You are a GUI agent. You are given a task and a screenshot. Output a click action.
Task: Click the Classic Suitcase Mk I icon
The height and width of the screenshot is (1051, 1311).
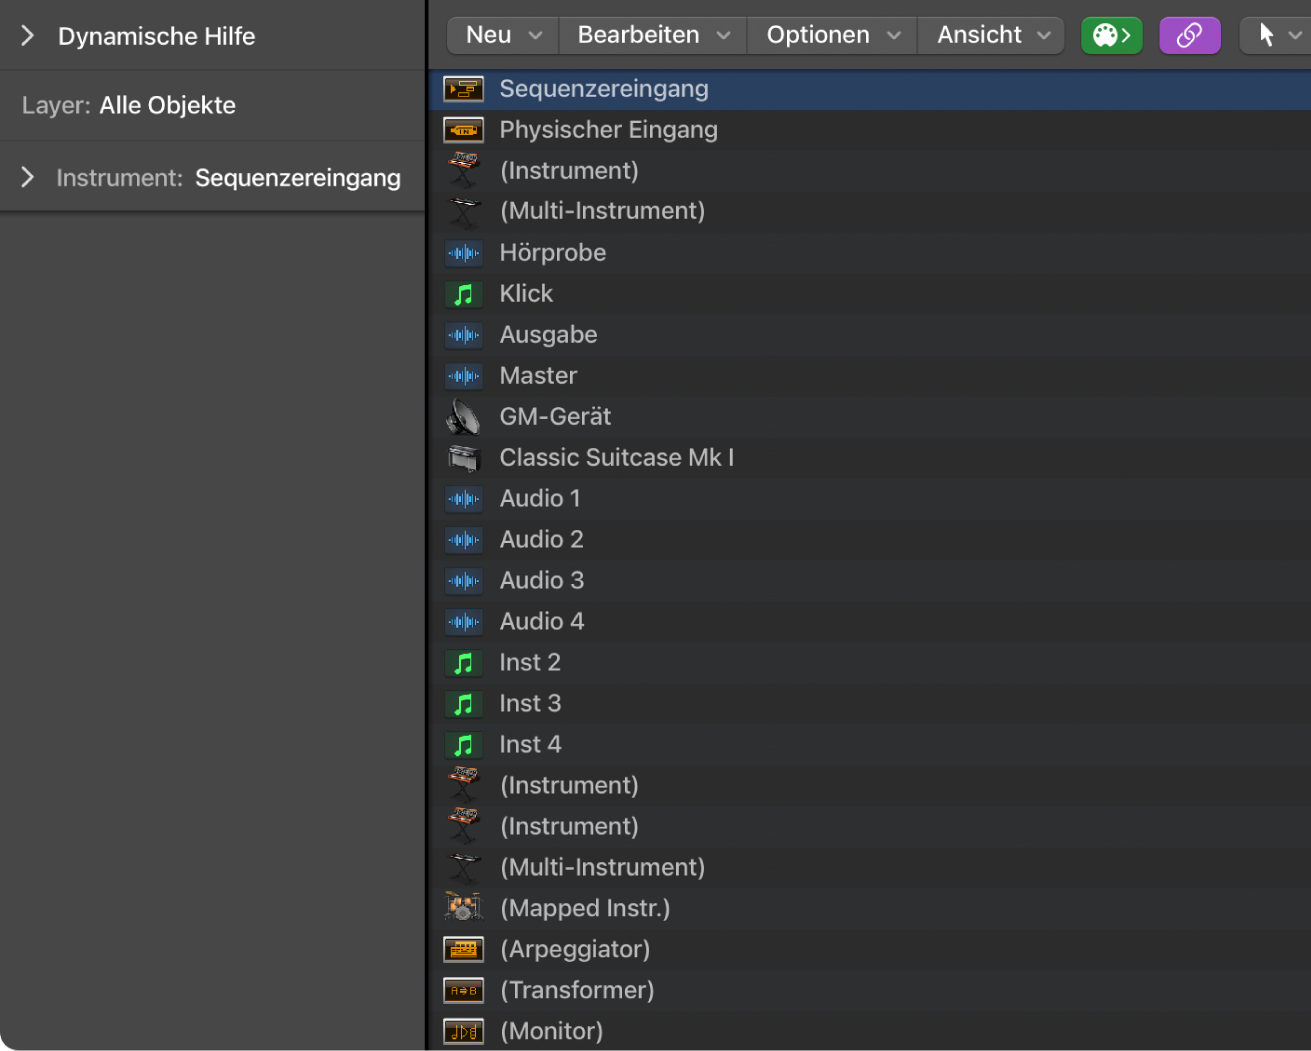[x=463, y=457]
